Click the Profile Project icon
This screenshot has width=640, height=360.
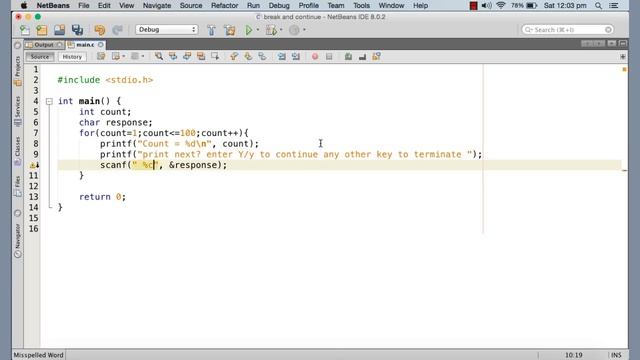tap(294, 30)
